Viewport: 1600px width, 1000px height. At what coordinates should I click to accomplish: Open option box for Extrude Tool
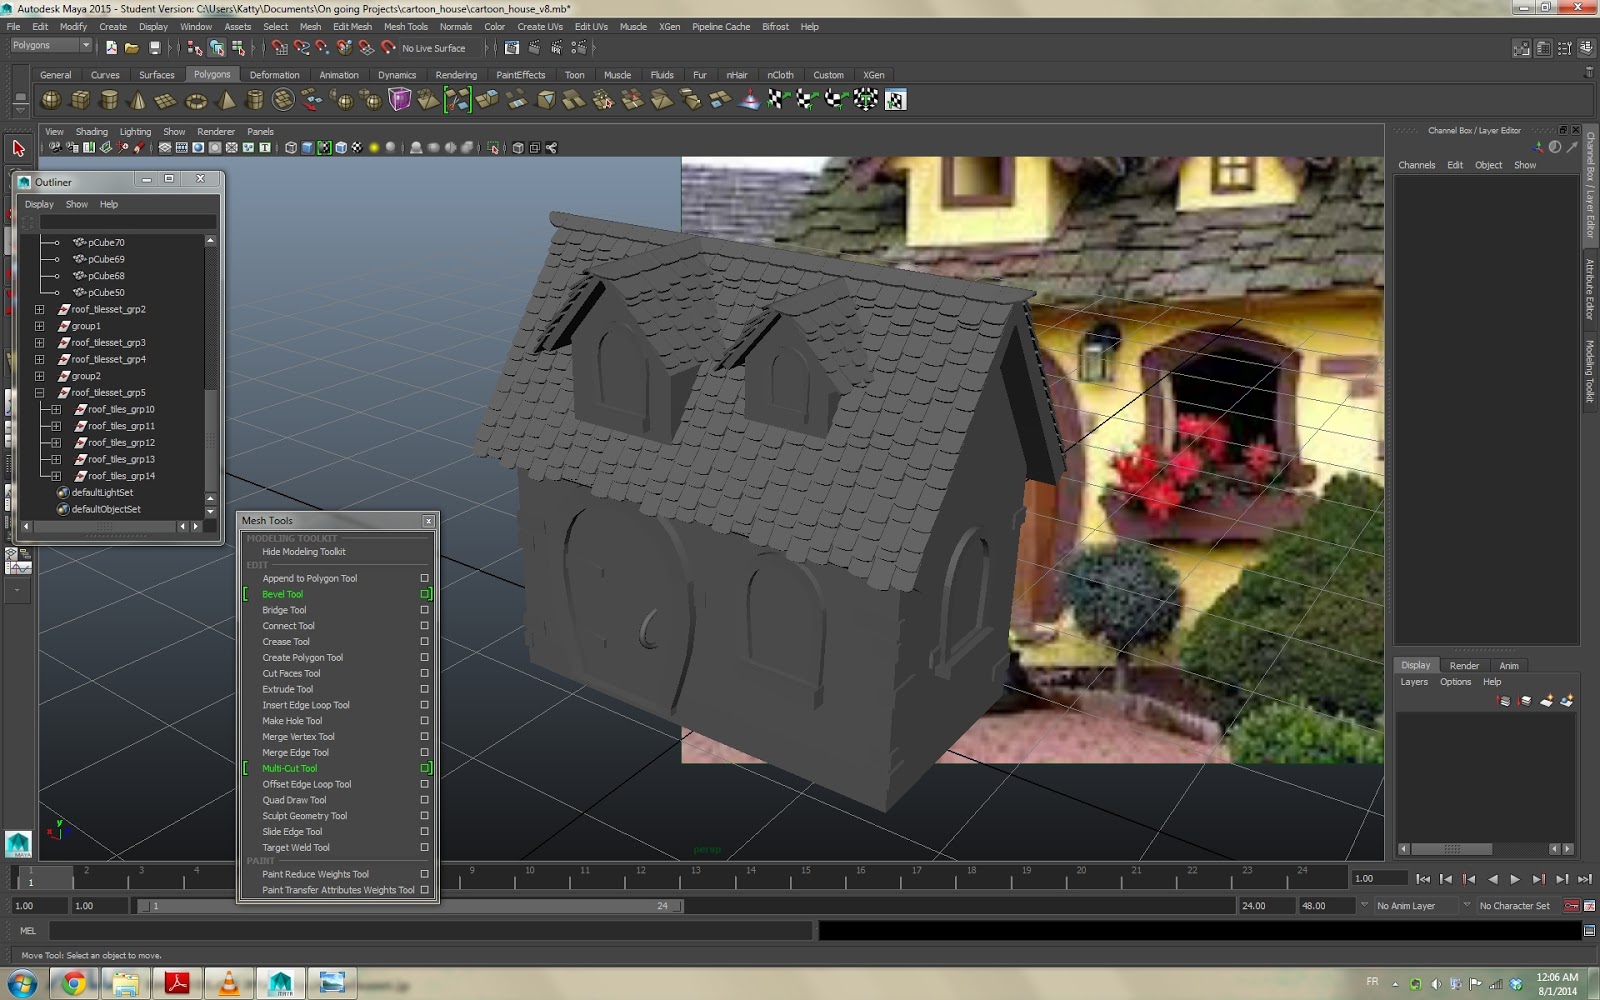[425, 689]
